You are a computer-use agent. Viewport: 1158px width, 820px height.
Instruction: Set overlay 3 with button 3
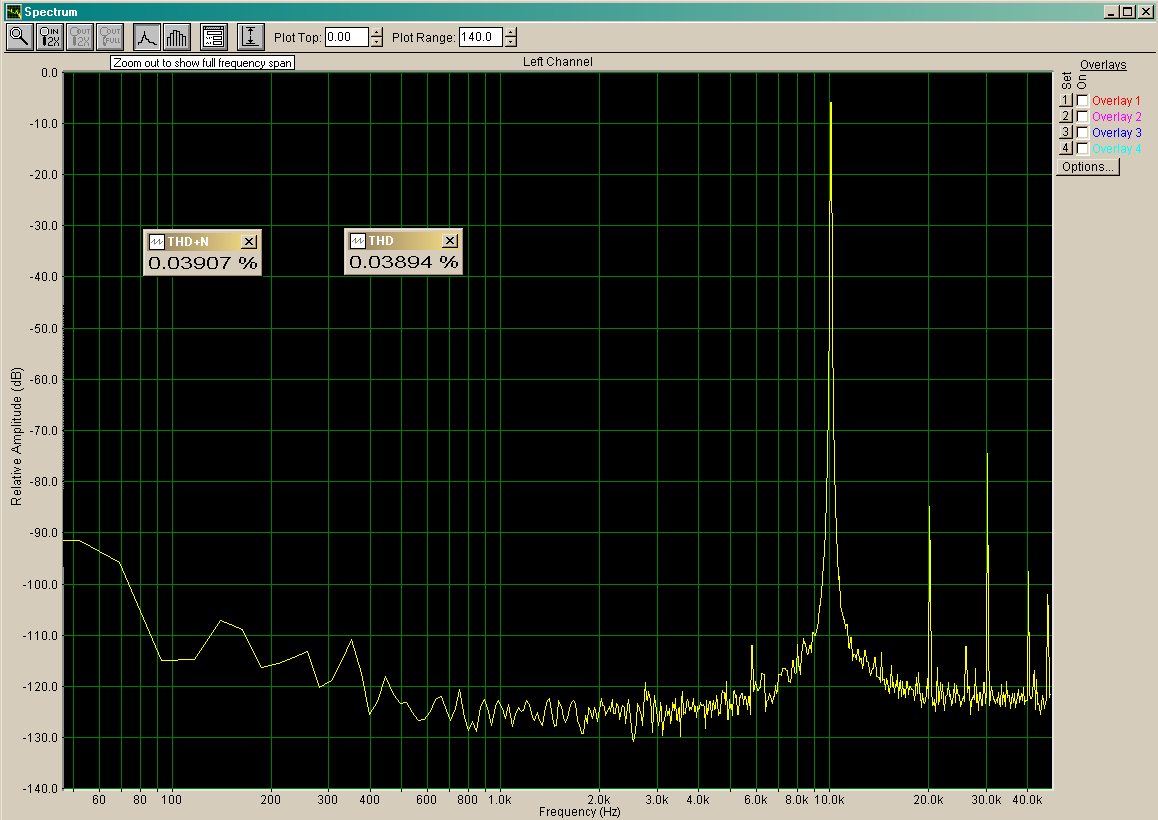(x=1066, y=132)
